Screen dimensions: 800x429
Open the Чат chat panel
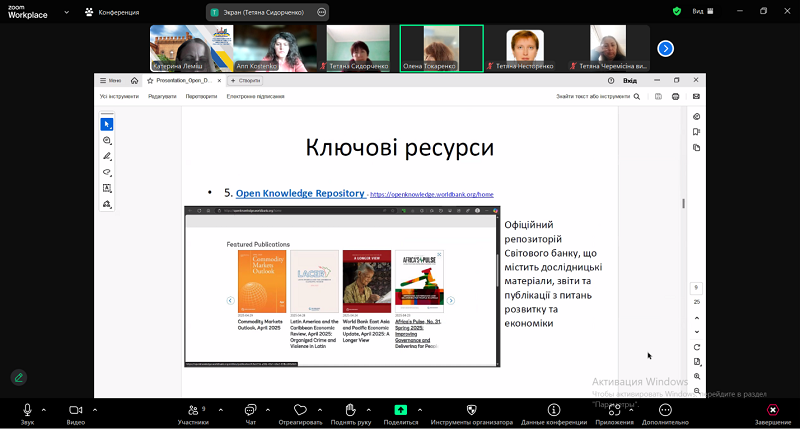point(251,411)
